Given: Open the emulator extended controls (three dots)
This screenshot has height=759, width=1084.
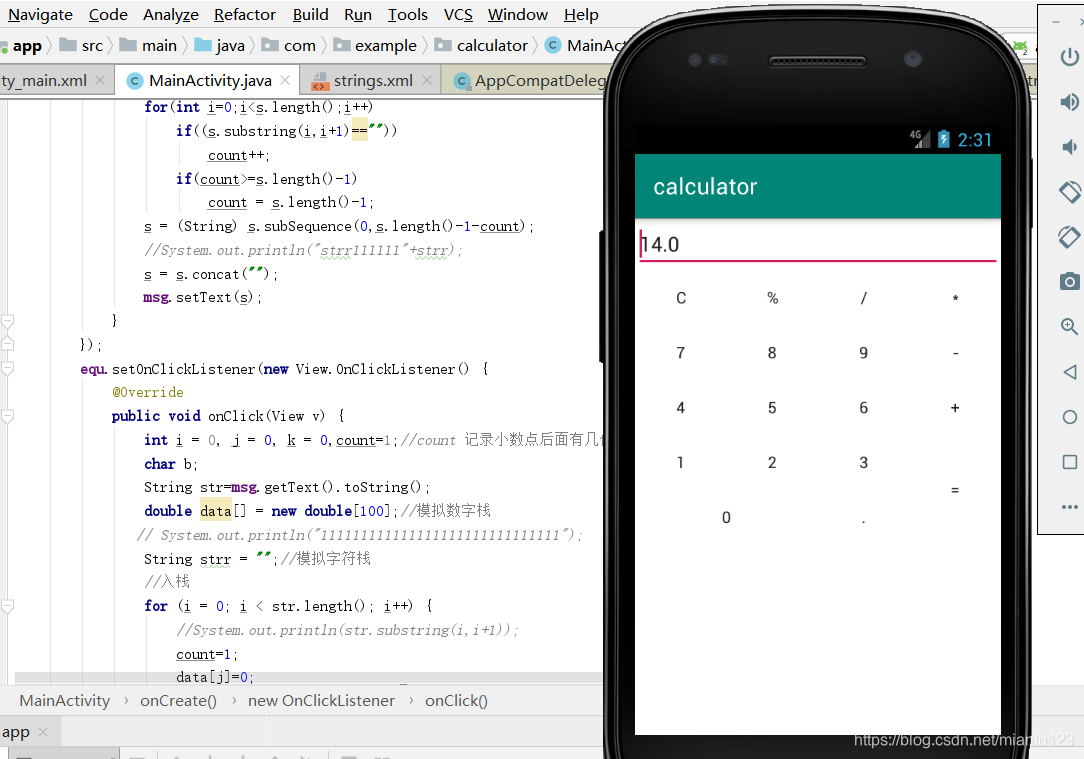Looking at the screenshot, I should point(1069,507).
